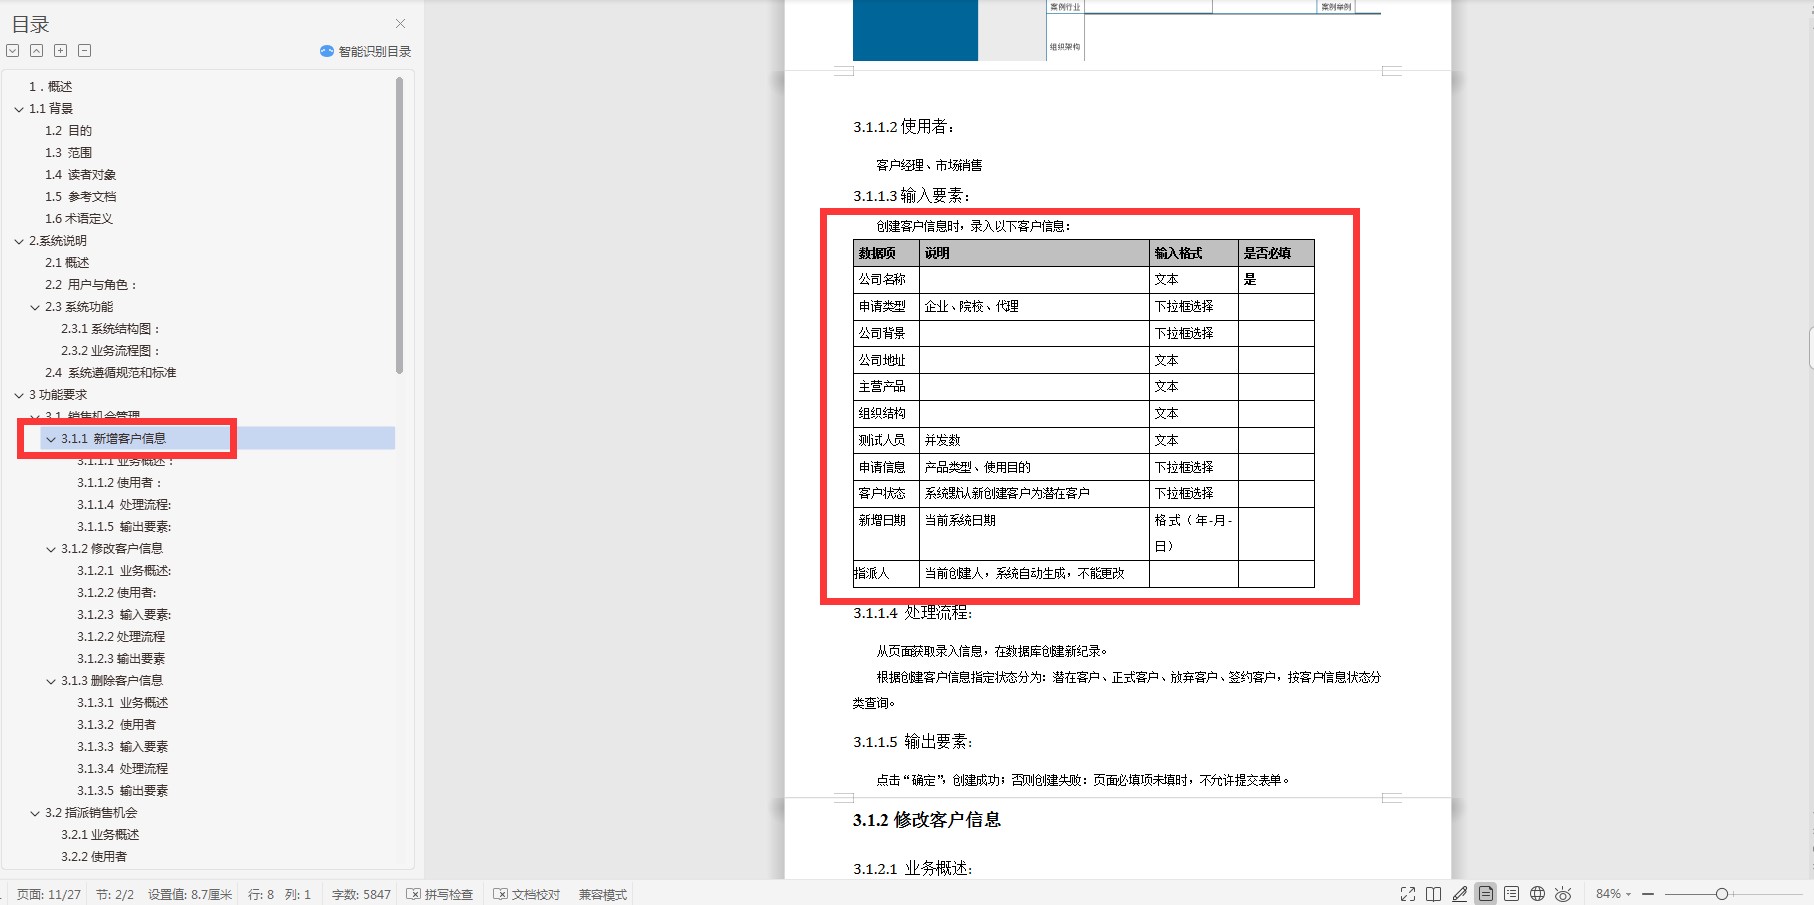
Task: Click 兼容模式 in the status bar
Action: point(603,894)
